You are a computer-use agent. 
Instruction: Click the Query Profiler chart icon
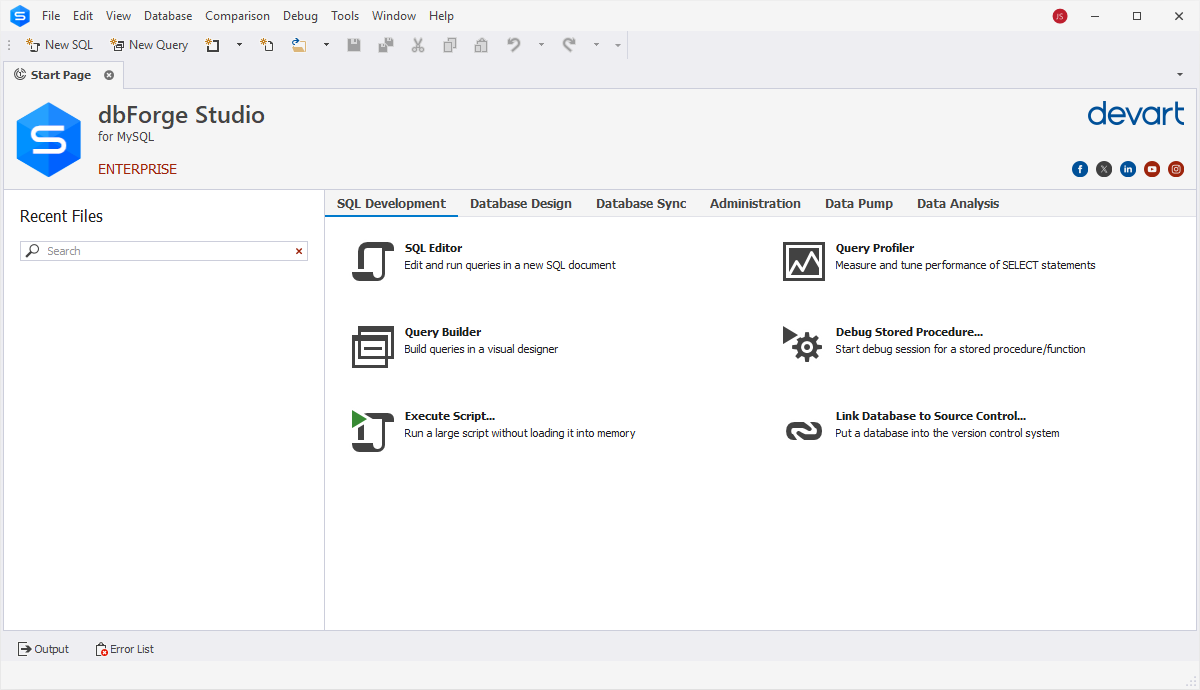[803, 261]
